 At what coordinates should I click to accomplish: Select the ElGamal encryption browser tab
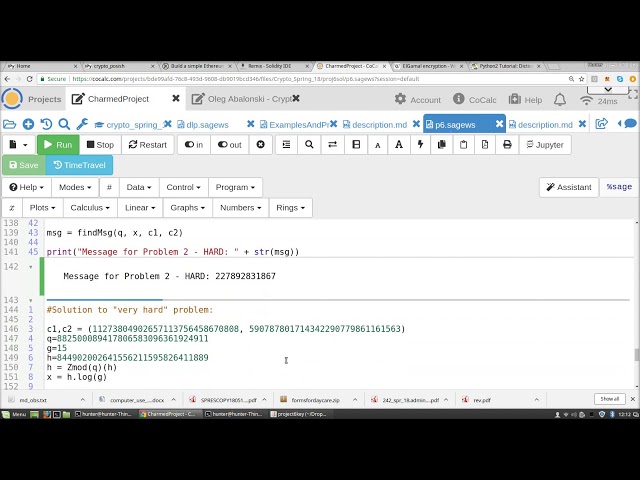(x=427, y=66)
